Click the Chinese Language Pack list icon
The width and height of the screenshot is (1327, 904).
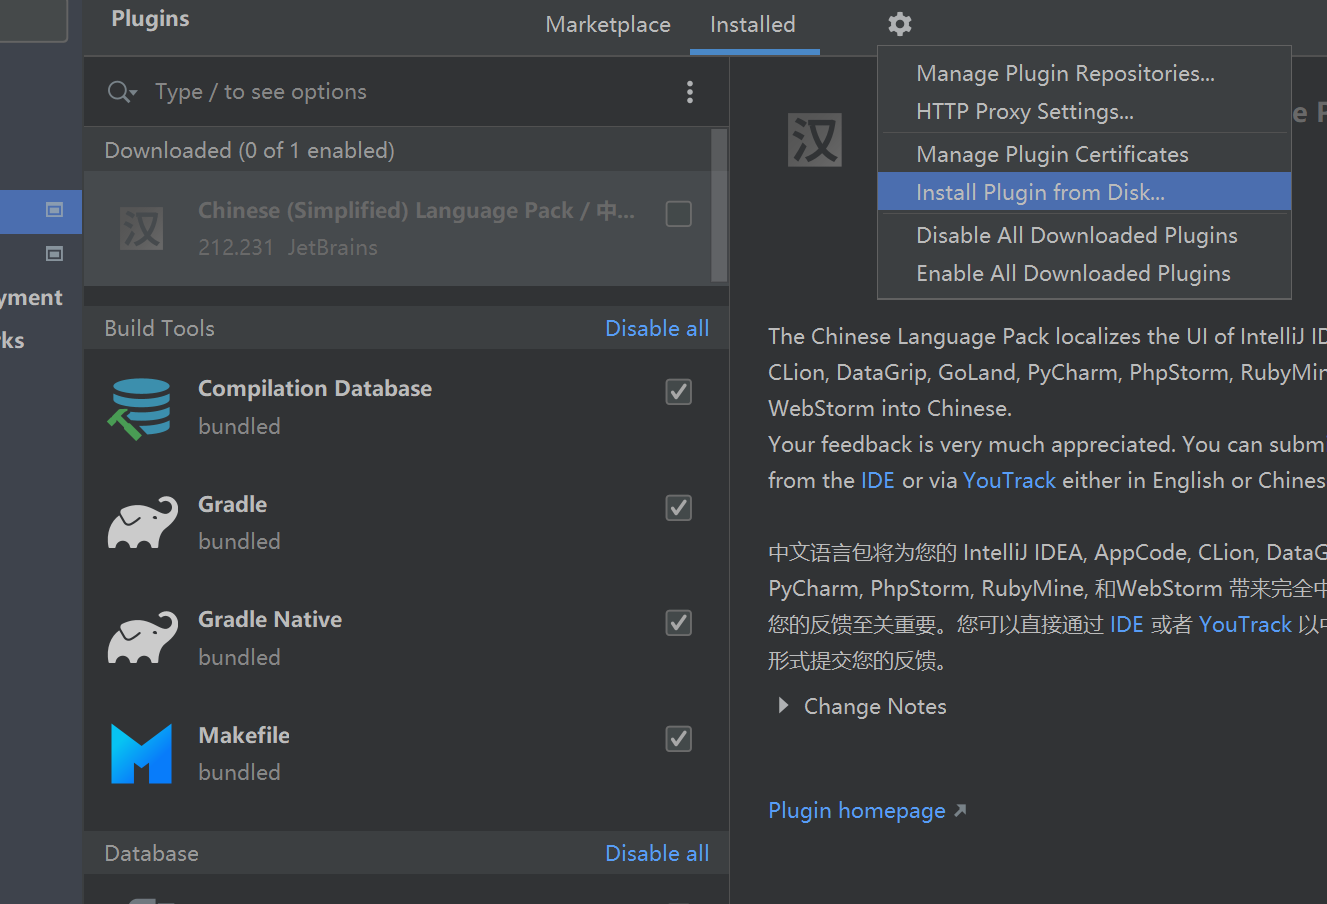tap(142, 229)
